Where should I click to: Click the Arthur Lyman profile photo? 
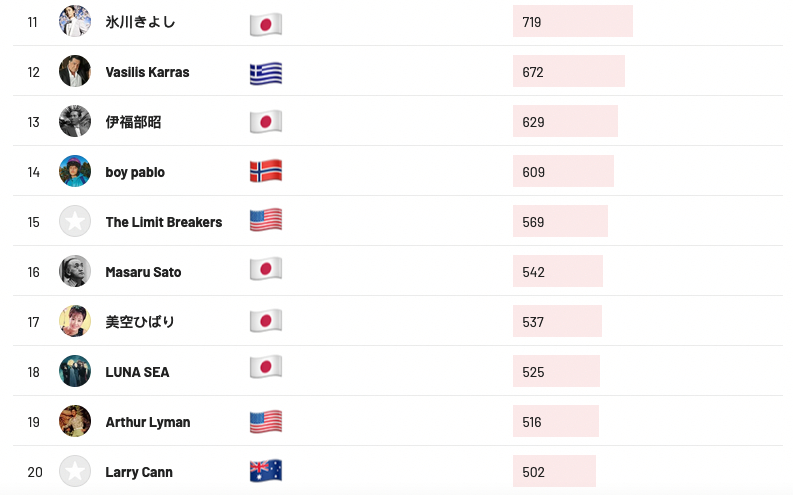pyautogui.click(x=75, y=422)
